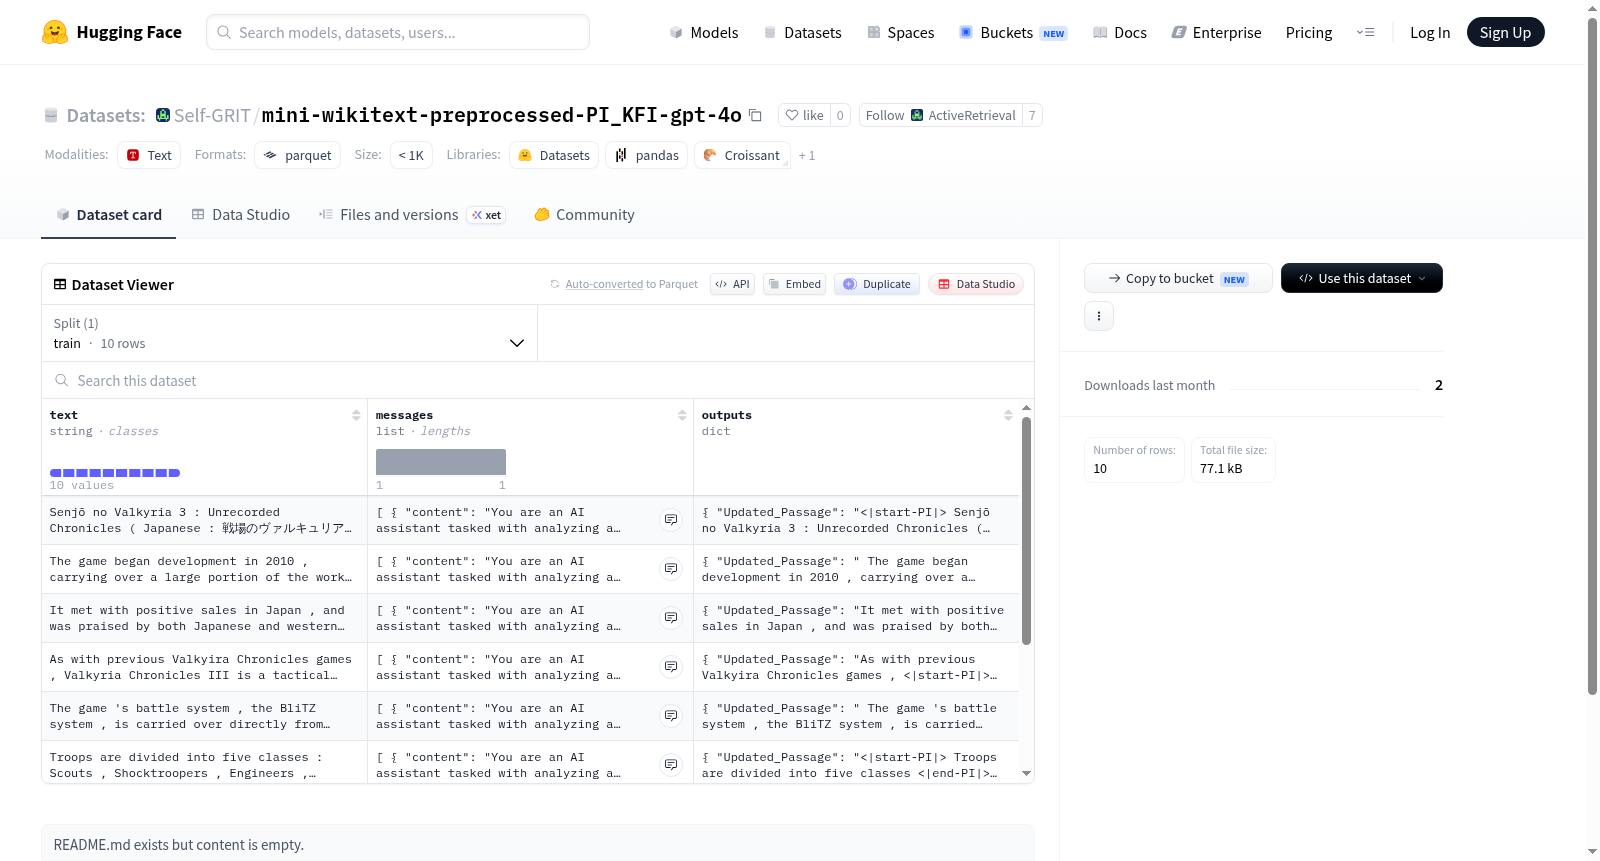Image resolution: width=1600 pixels, height=861 pixels.
Task: Click the Log In link
Action: pos(1430,32)
